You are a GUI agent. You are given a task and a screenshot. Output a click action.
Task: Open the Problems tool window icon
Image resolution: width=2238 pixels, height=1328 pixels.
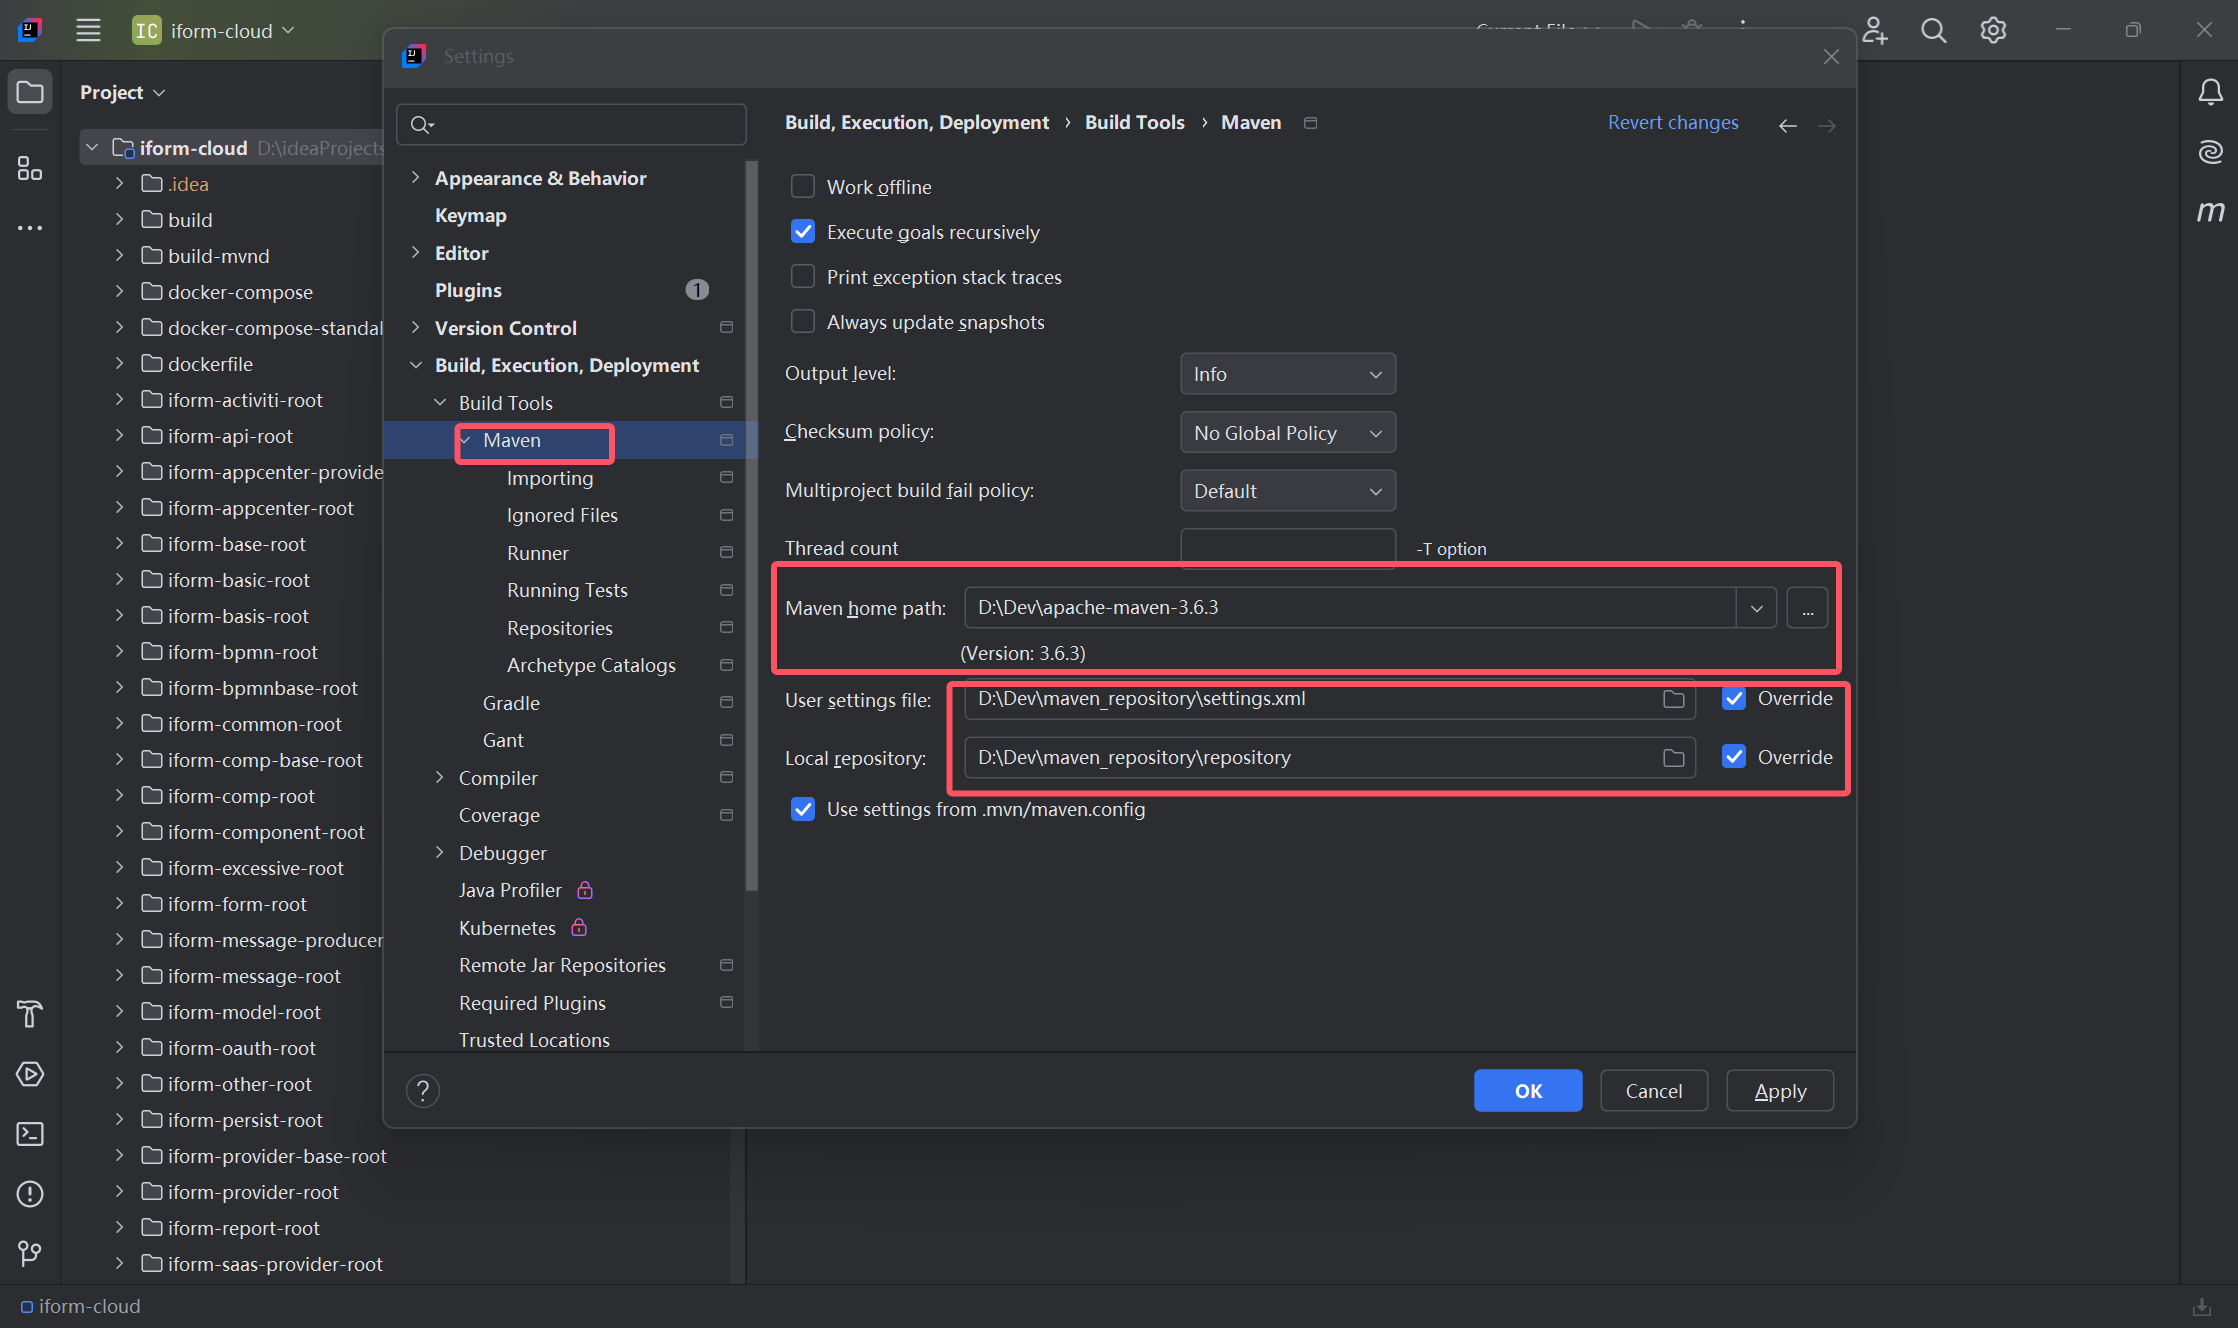tap(30, 1194)
